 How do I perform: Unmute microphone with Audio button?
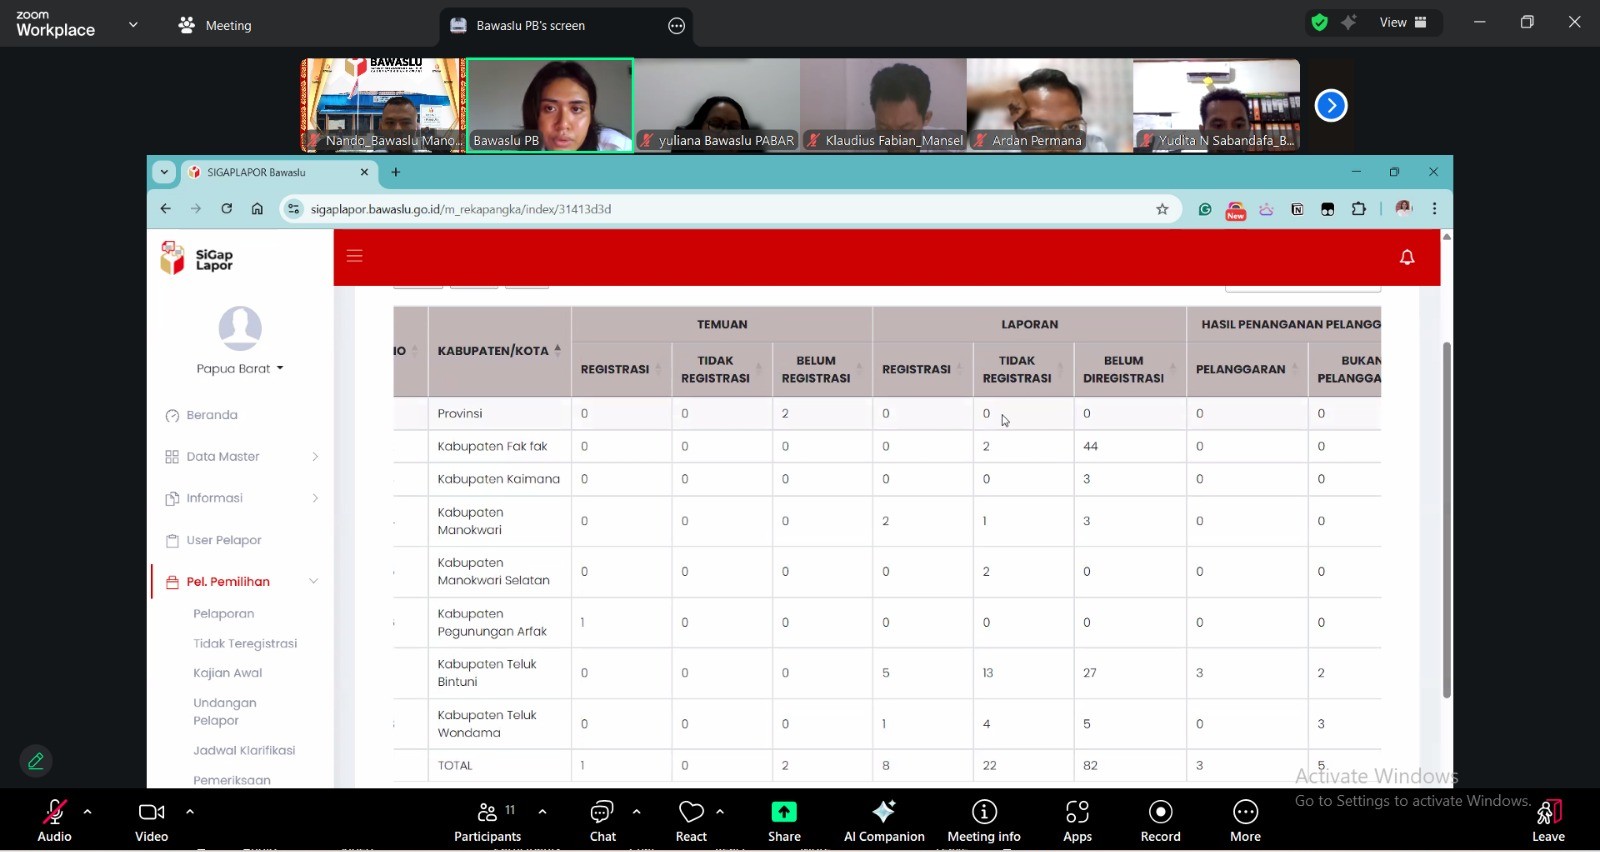tap(54, 820)
